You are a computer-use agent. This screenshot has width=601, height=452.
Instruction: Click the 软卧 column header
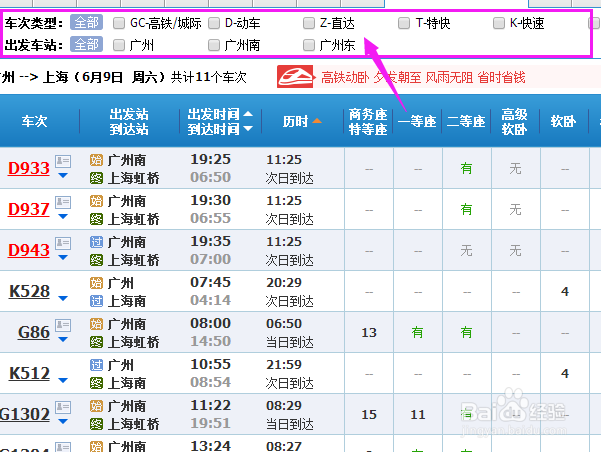(563, 122)
